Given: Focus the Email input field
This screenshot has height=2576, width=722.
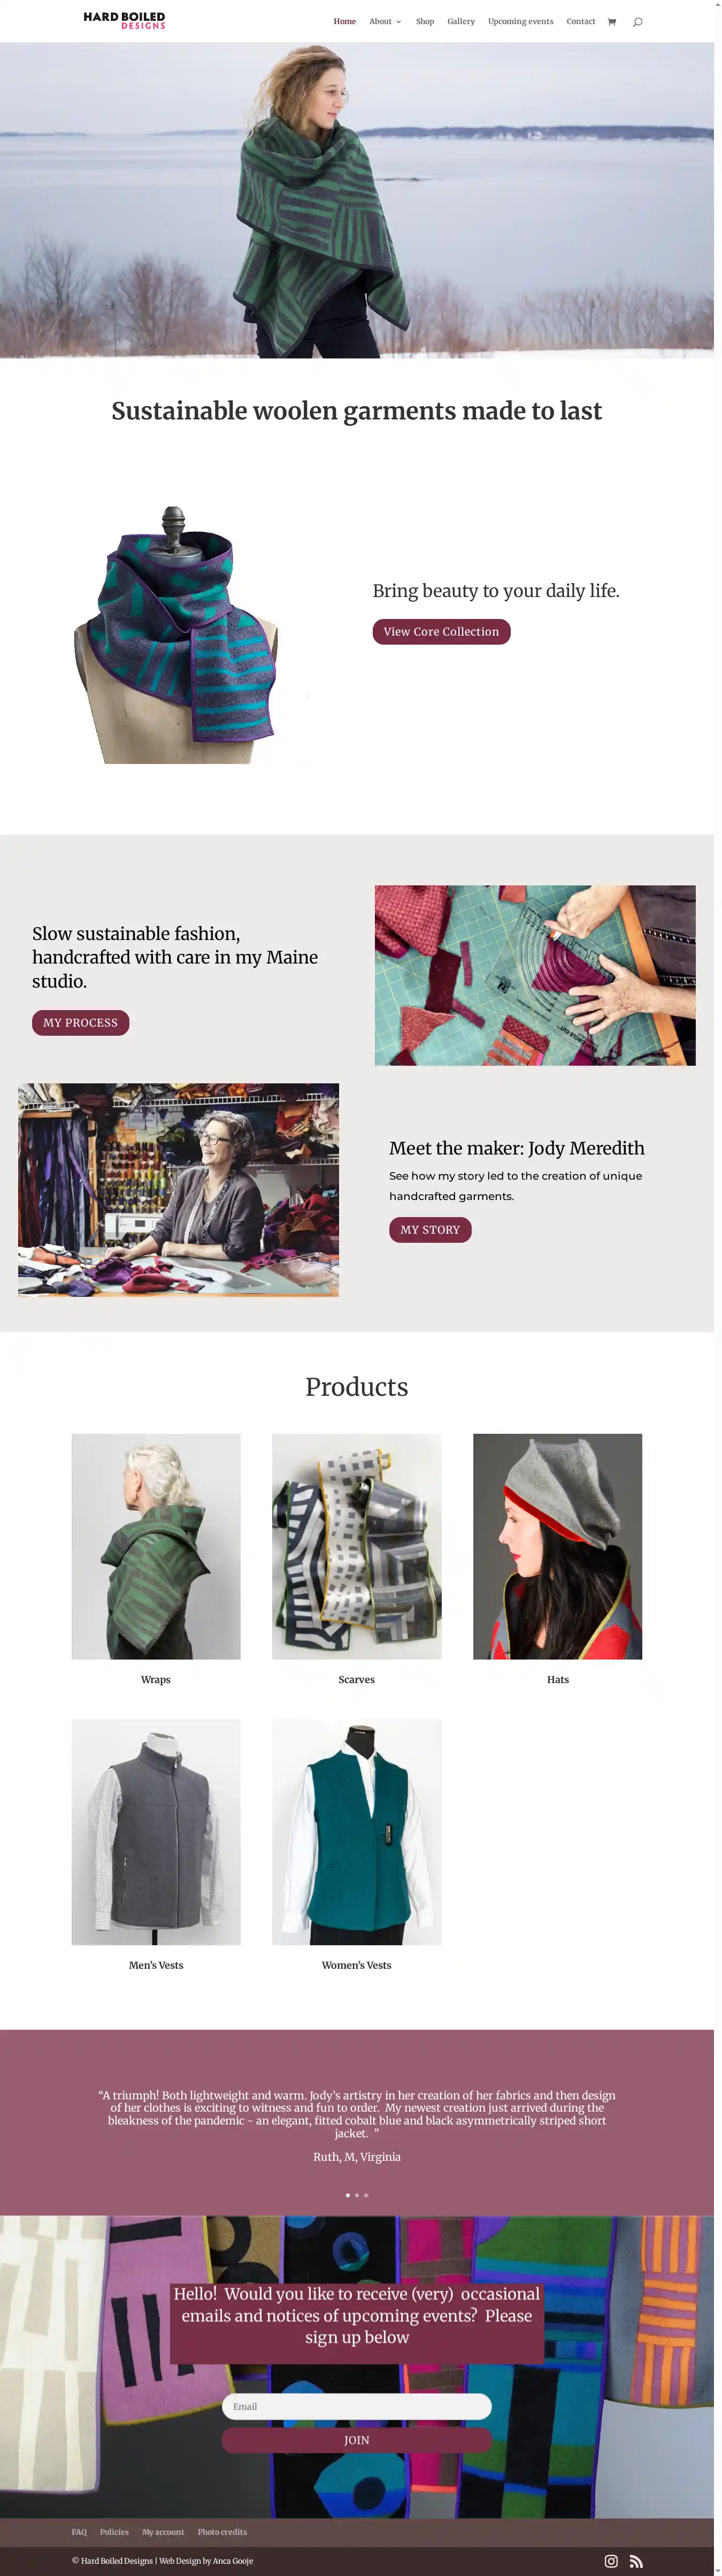Looking at the screenshot, I should [356, 2406].
